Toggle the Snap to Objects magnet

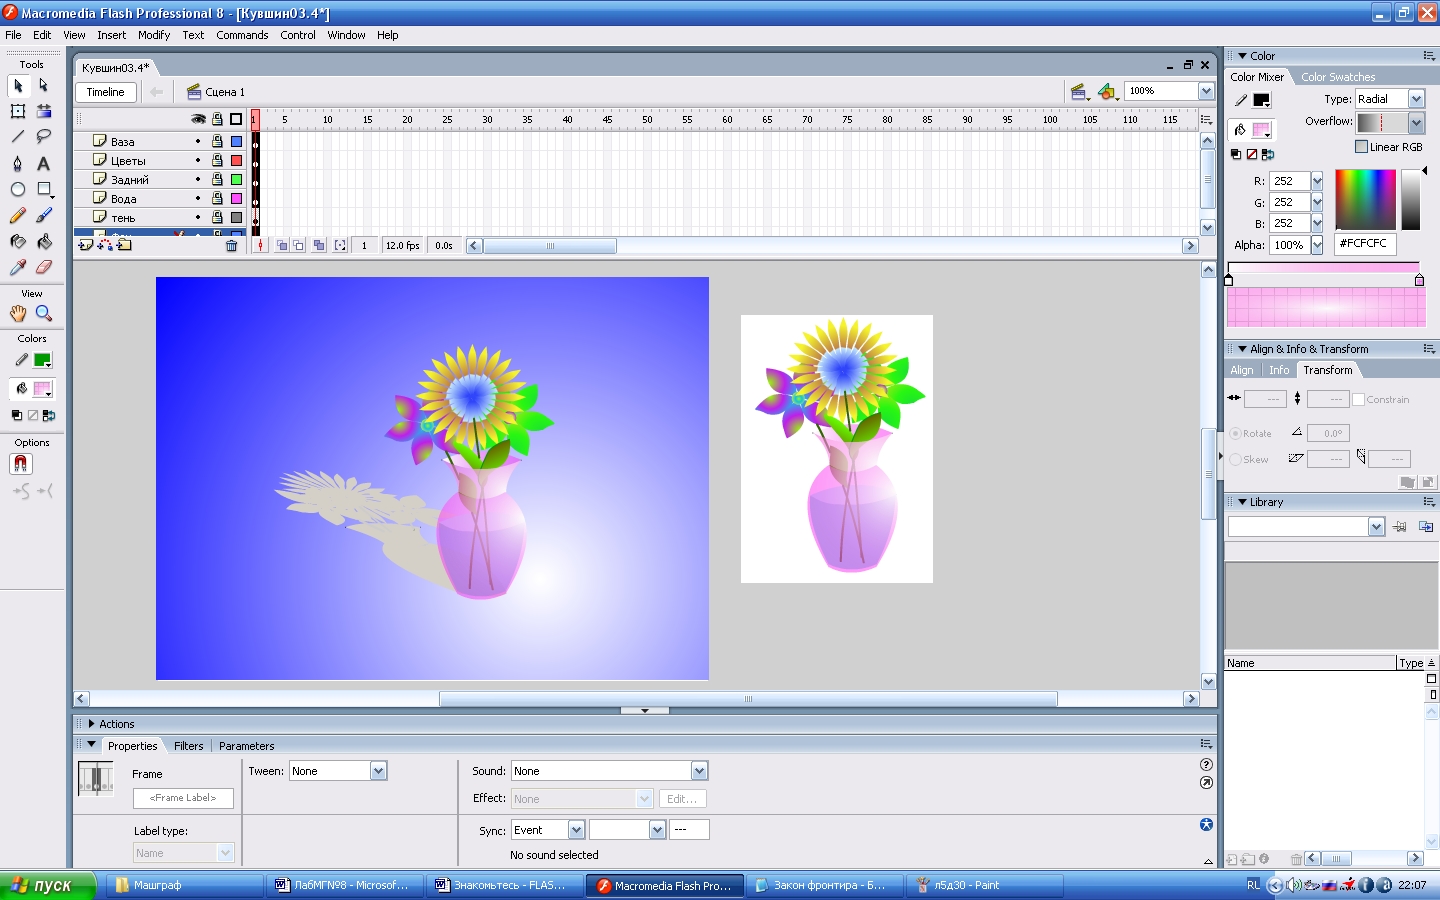pos(21,464)
